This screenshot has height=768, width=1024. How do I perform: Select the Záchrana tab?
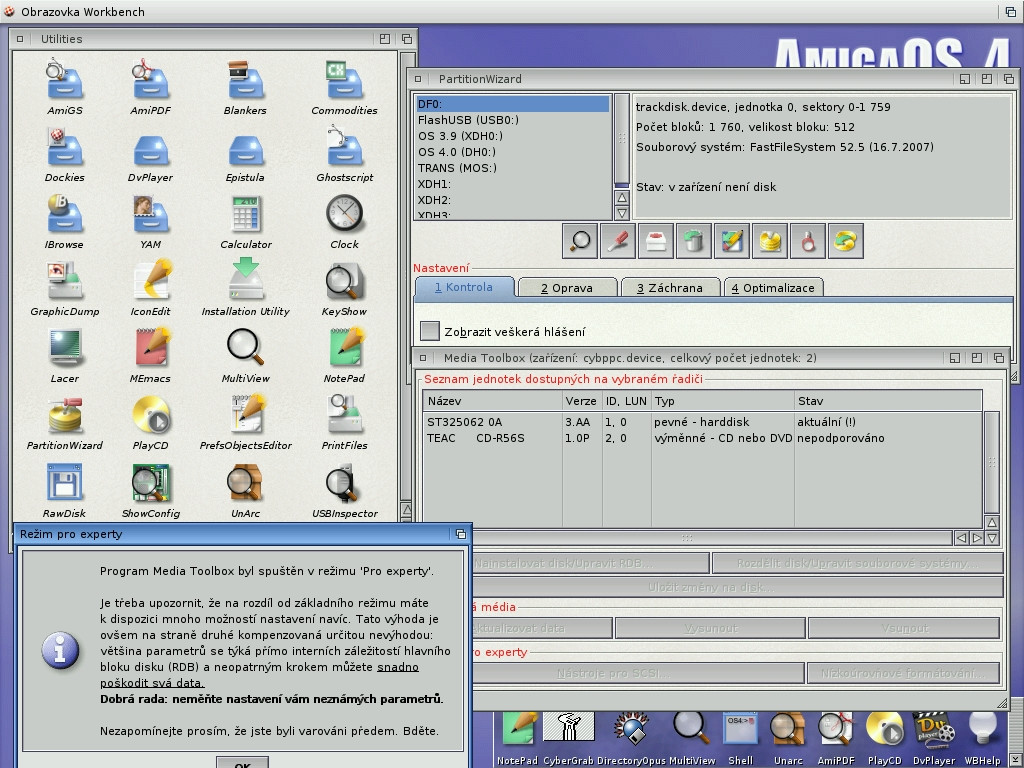(x=669, y=288)
